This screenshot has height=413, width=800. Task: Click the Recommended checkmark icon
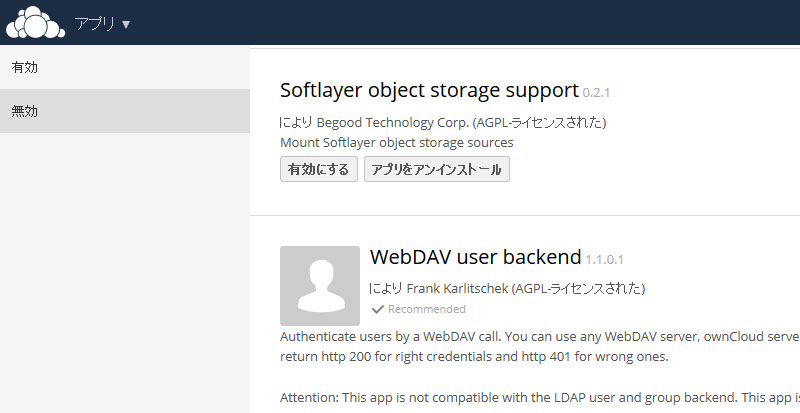pos(378,309)
